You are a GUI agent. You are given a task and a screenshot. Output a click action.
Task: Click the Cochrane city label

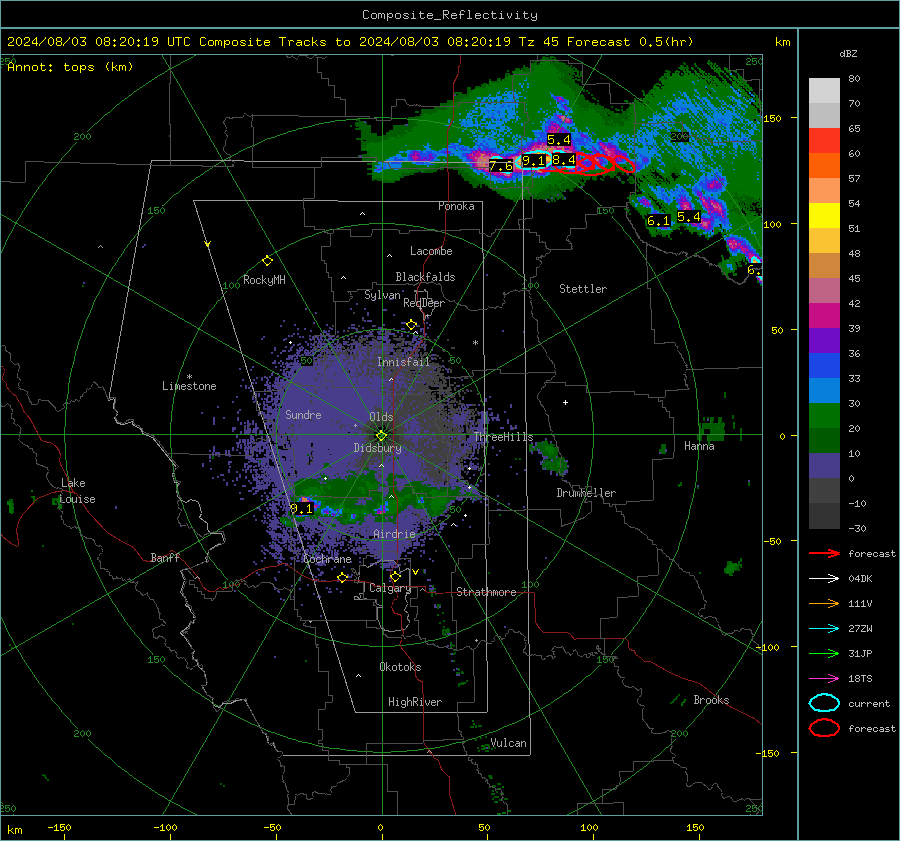(327, 559)
